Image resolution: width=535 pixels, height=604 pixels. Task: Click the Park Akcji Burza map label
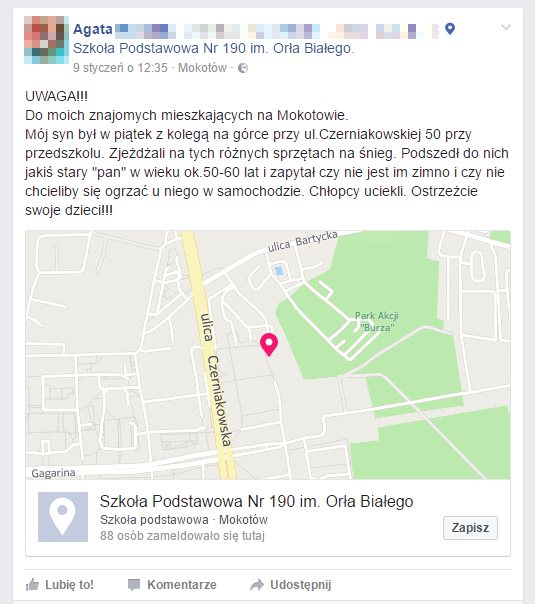377,321
